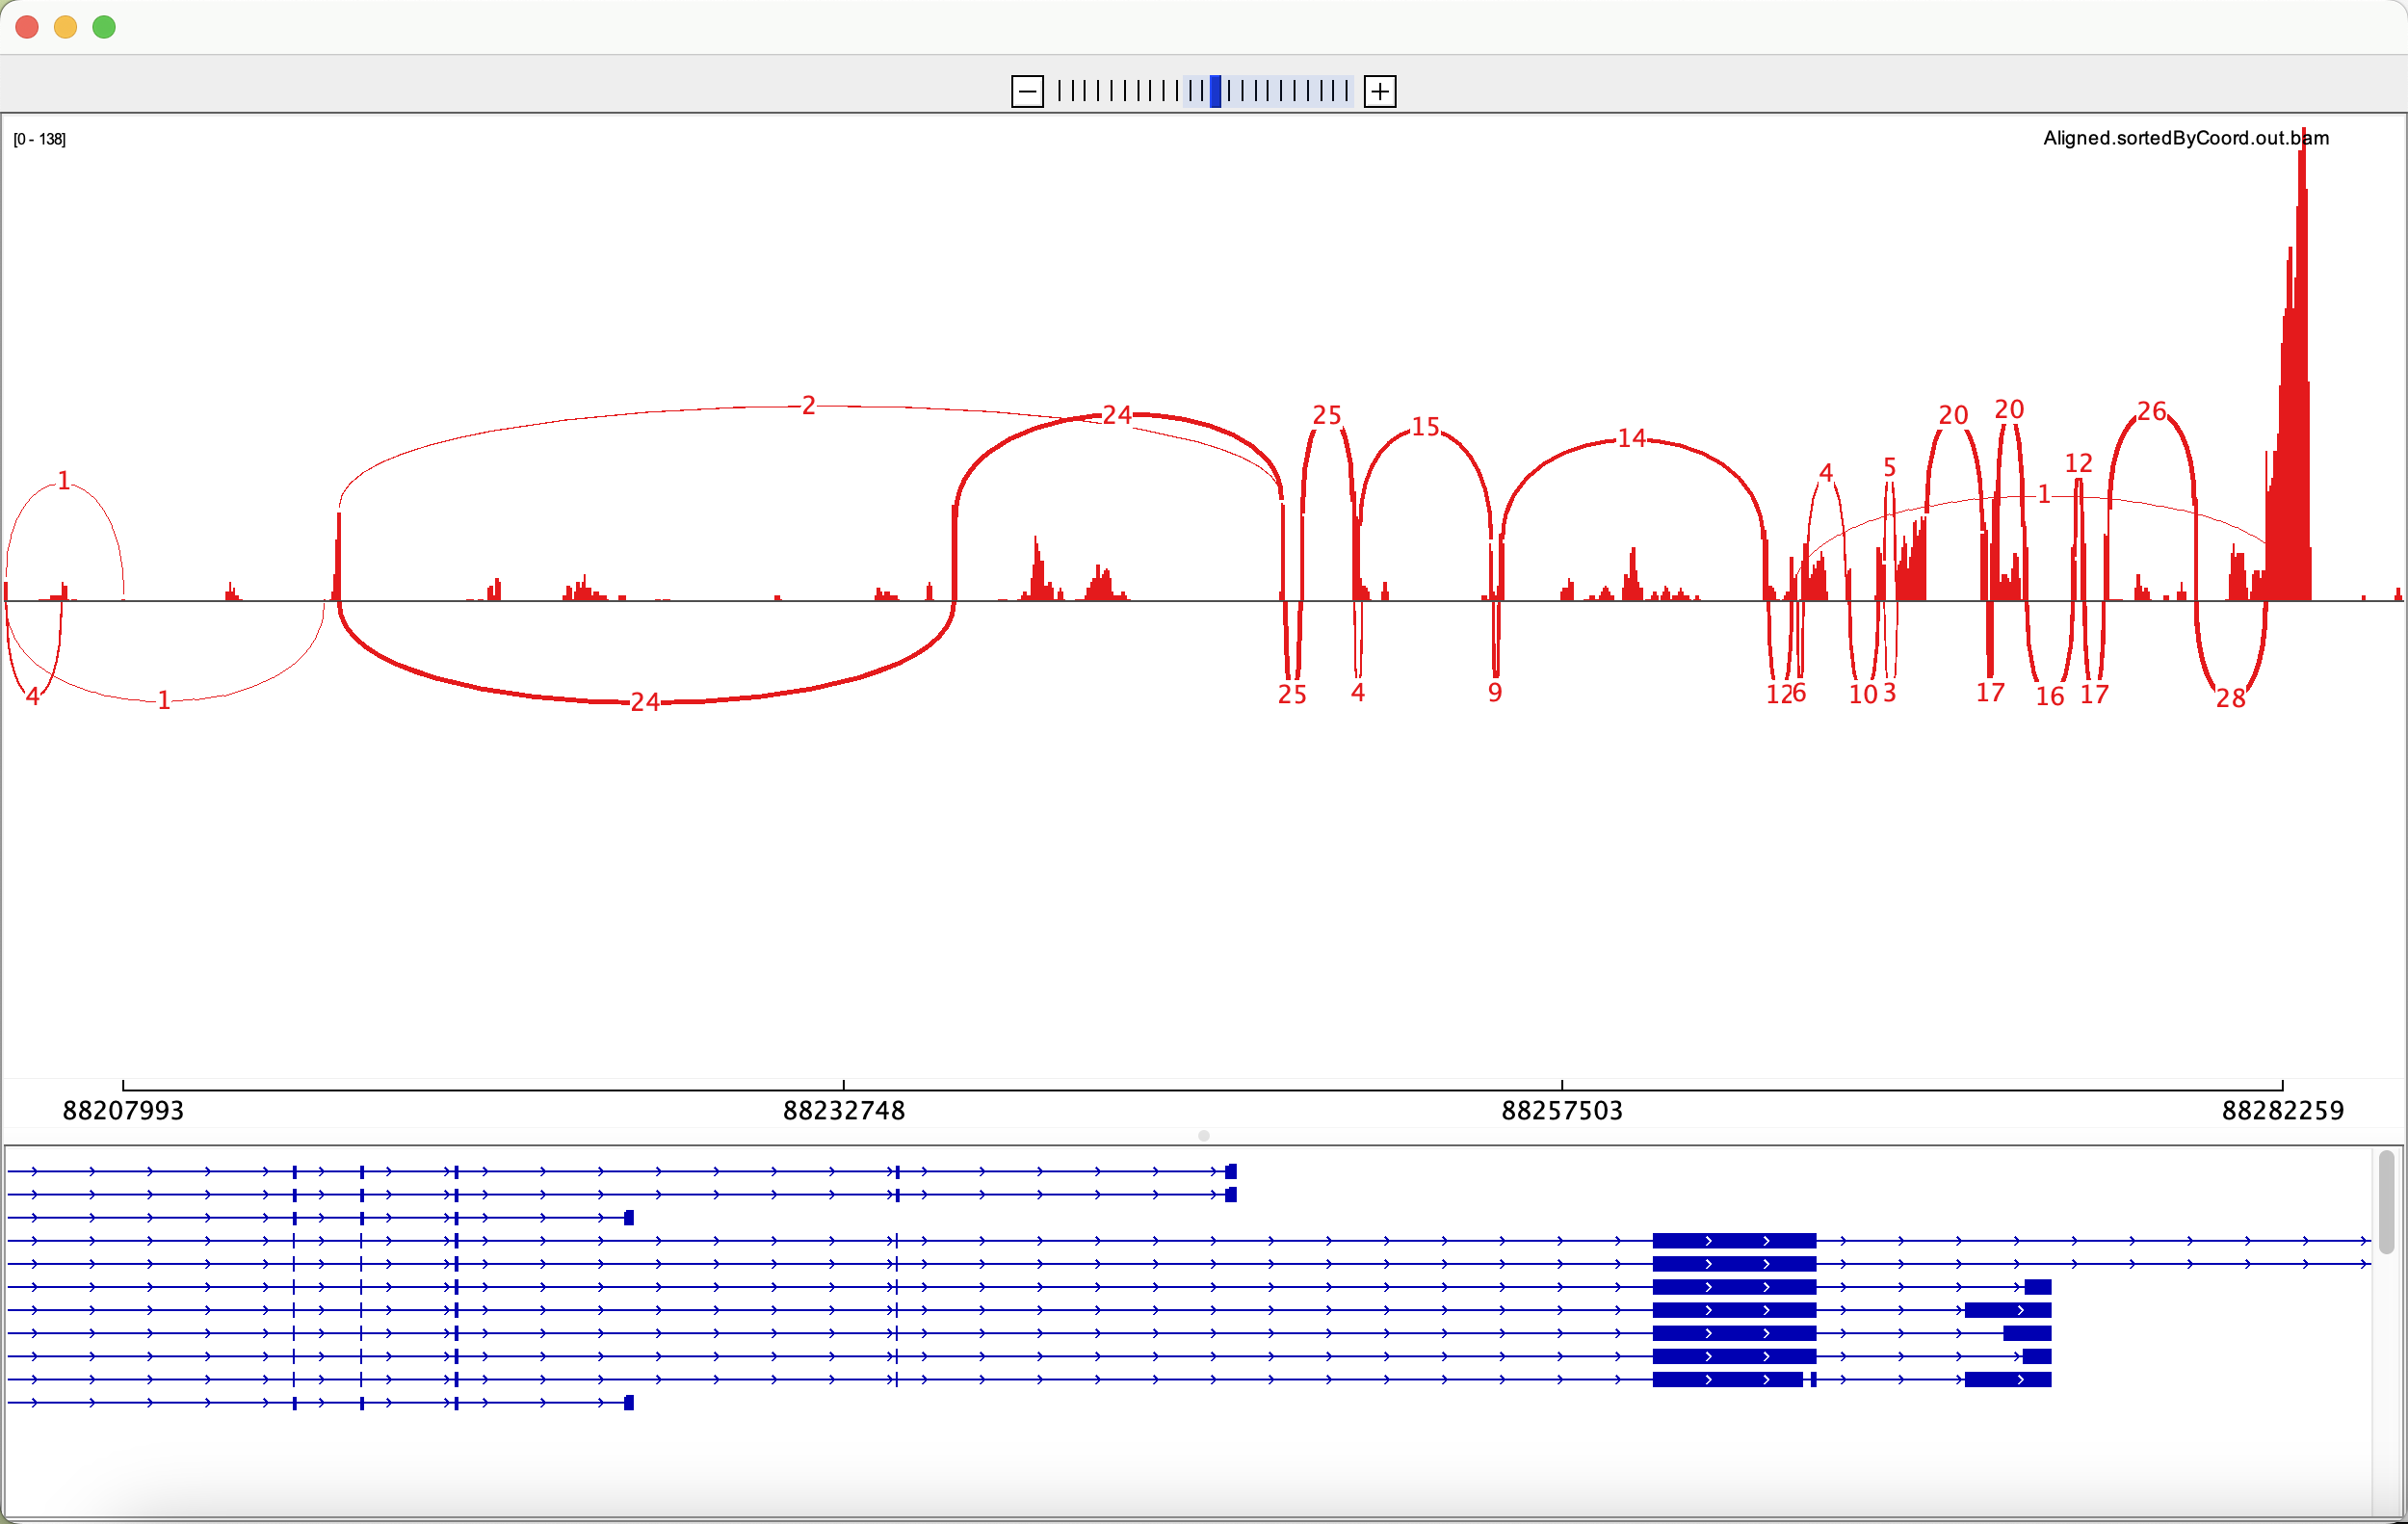This screenshot has height=1524, width=2408.
Task: Click the junction arc labeled 2
Action: [x=808, y=405]
